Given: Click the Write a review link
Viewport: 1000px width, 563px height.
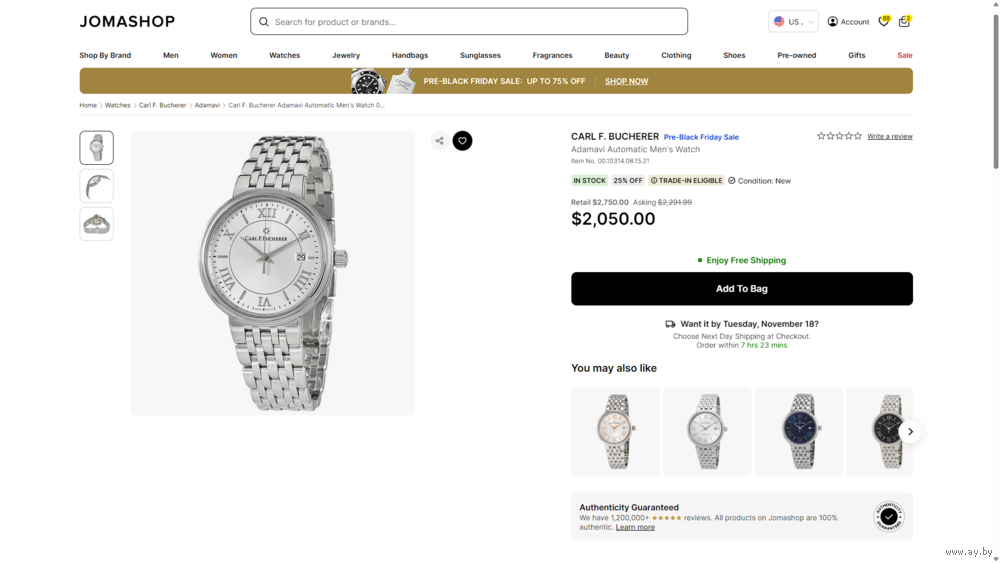Looking at the screenshot, I should pos(889,136).
